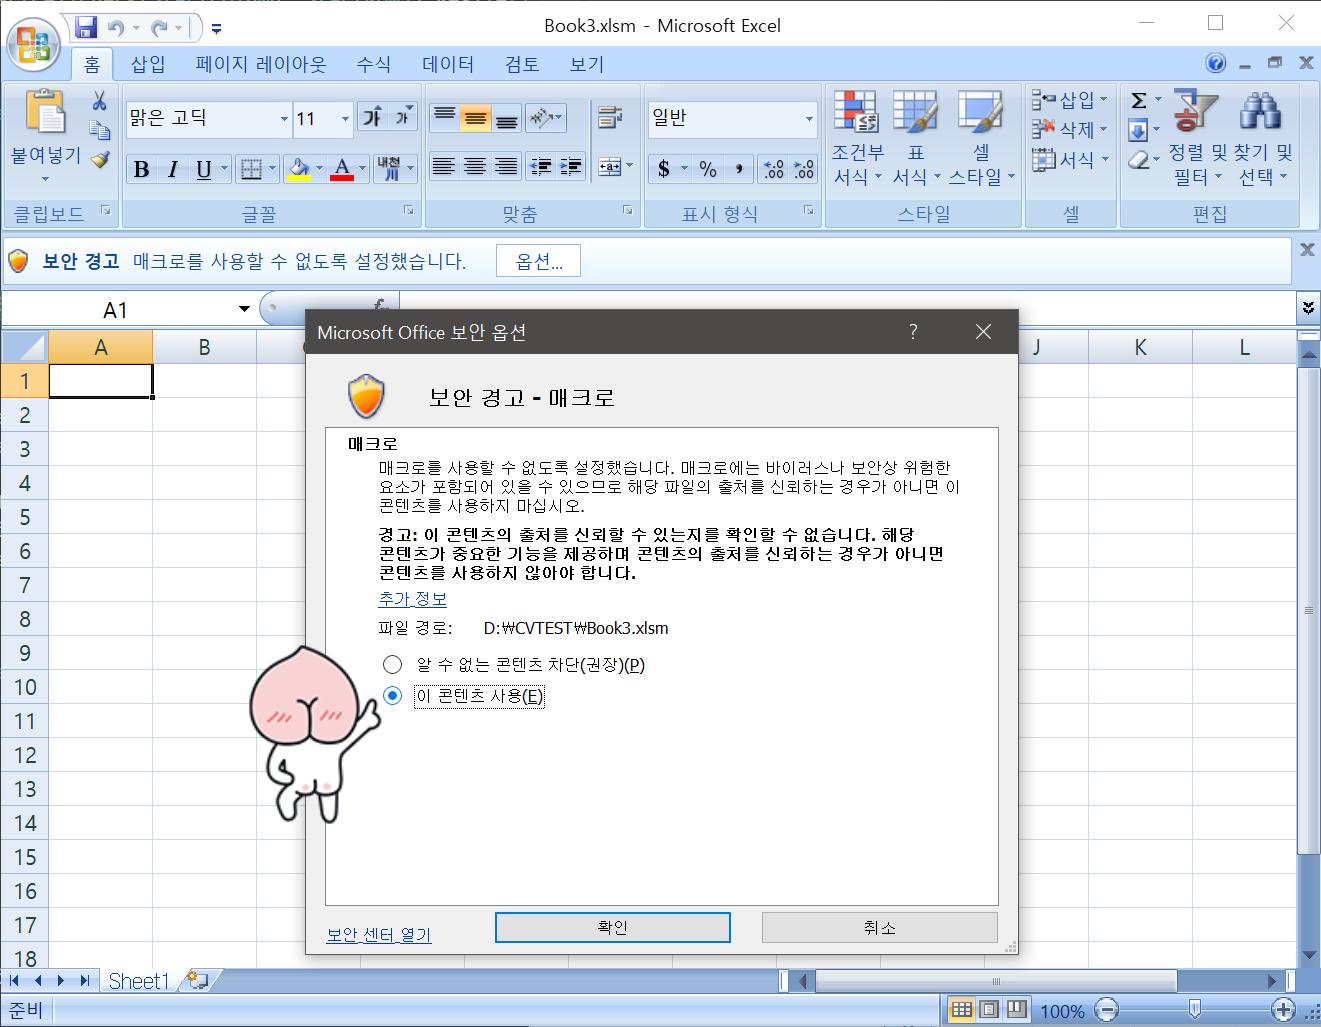Open the 홈 (Home) ribbon tab

[92, 65]
